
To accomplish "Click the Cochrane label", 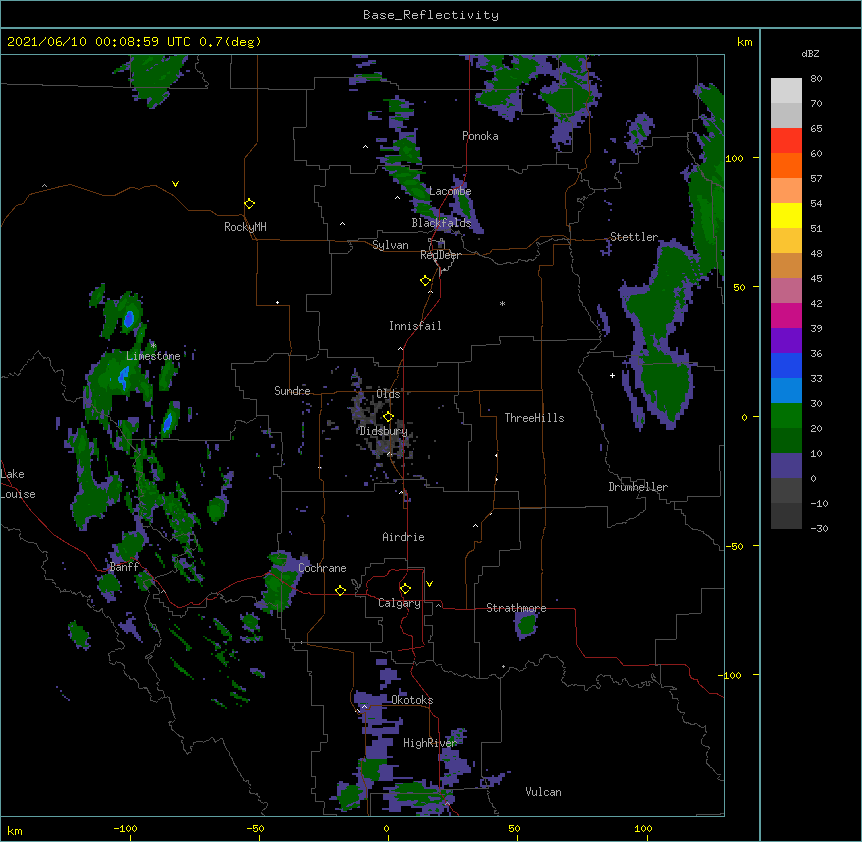I will [x=322, y=568].
